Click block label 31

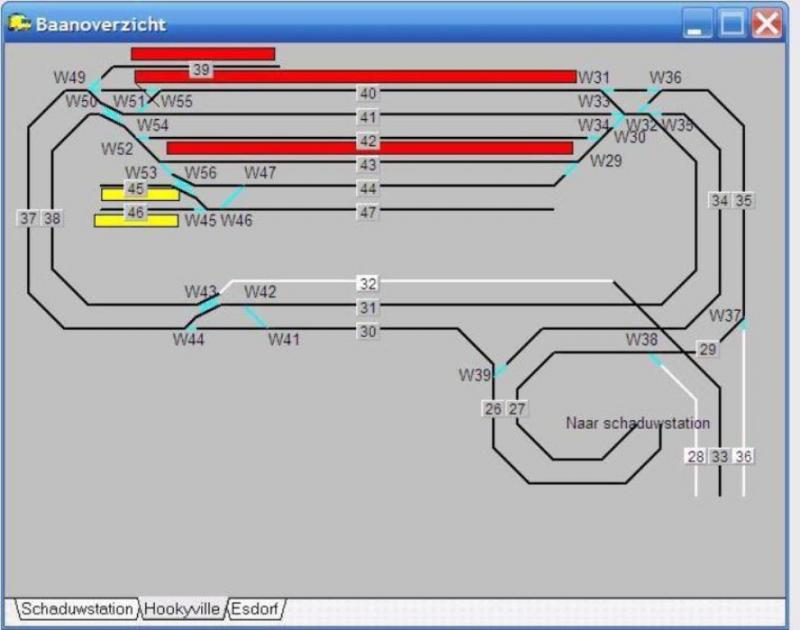tap(368, 308)
